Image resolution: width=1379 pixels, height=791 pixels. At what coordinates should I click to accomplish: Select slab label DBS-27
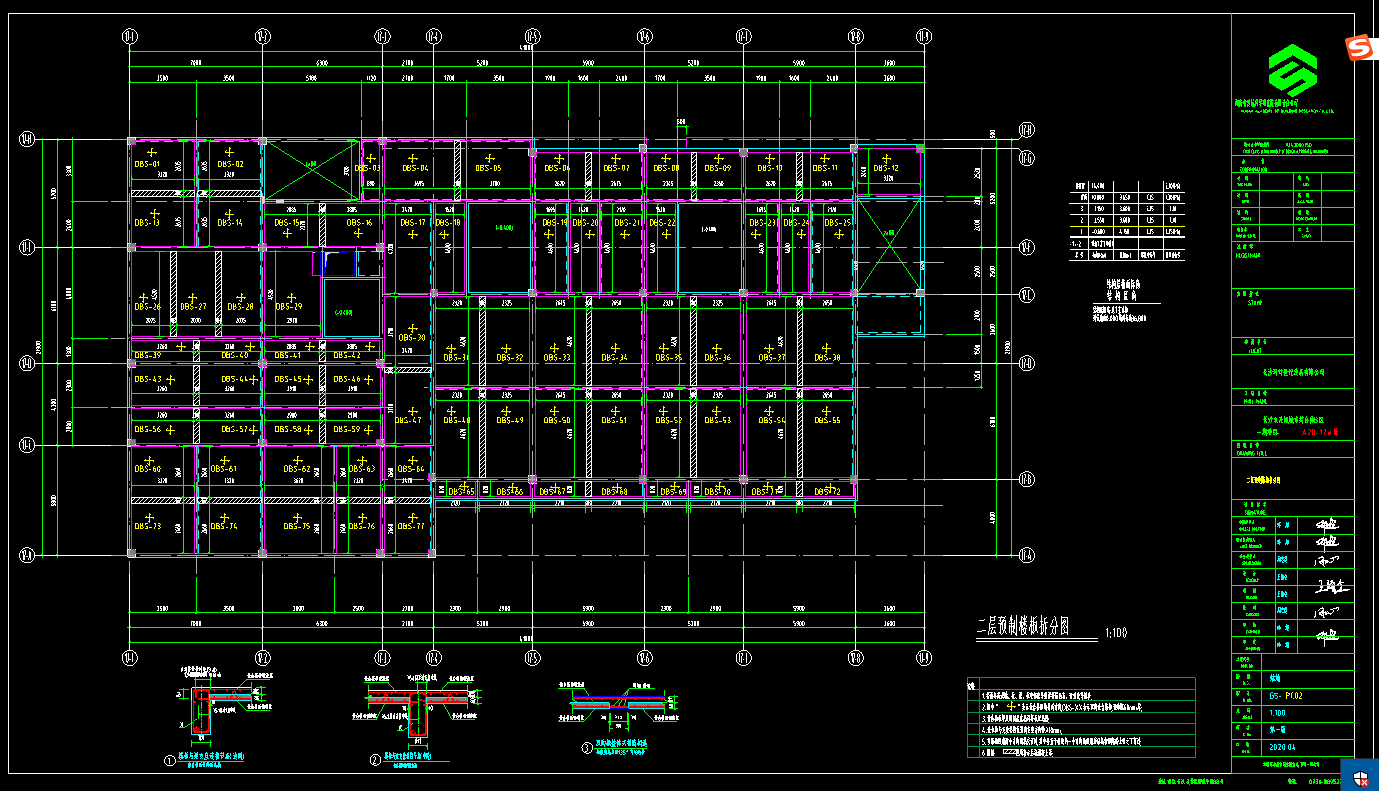point(193,307)
